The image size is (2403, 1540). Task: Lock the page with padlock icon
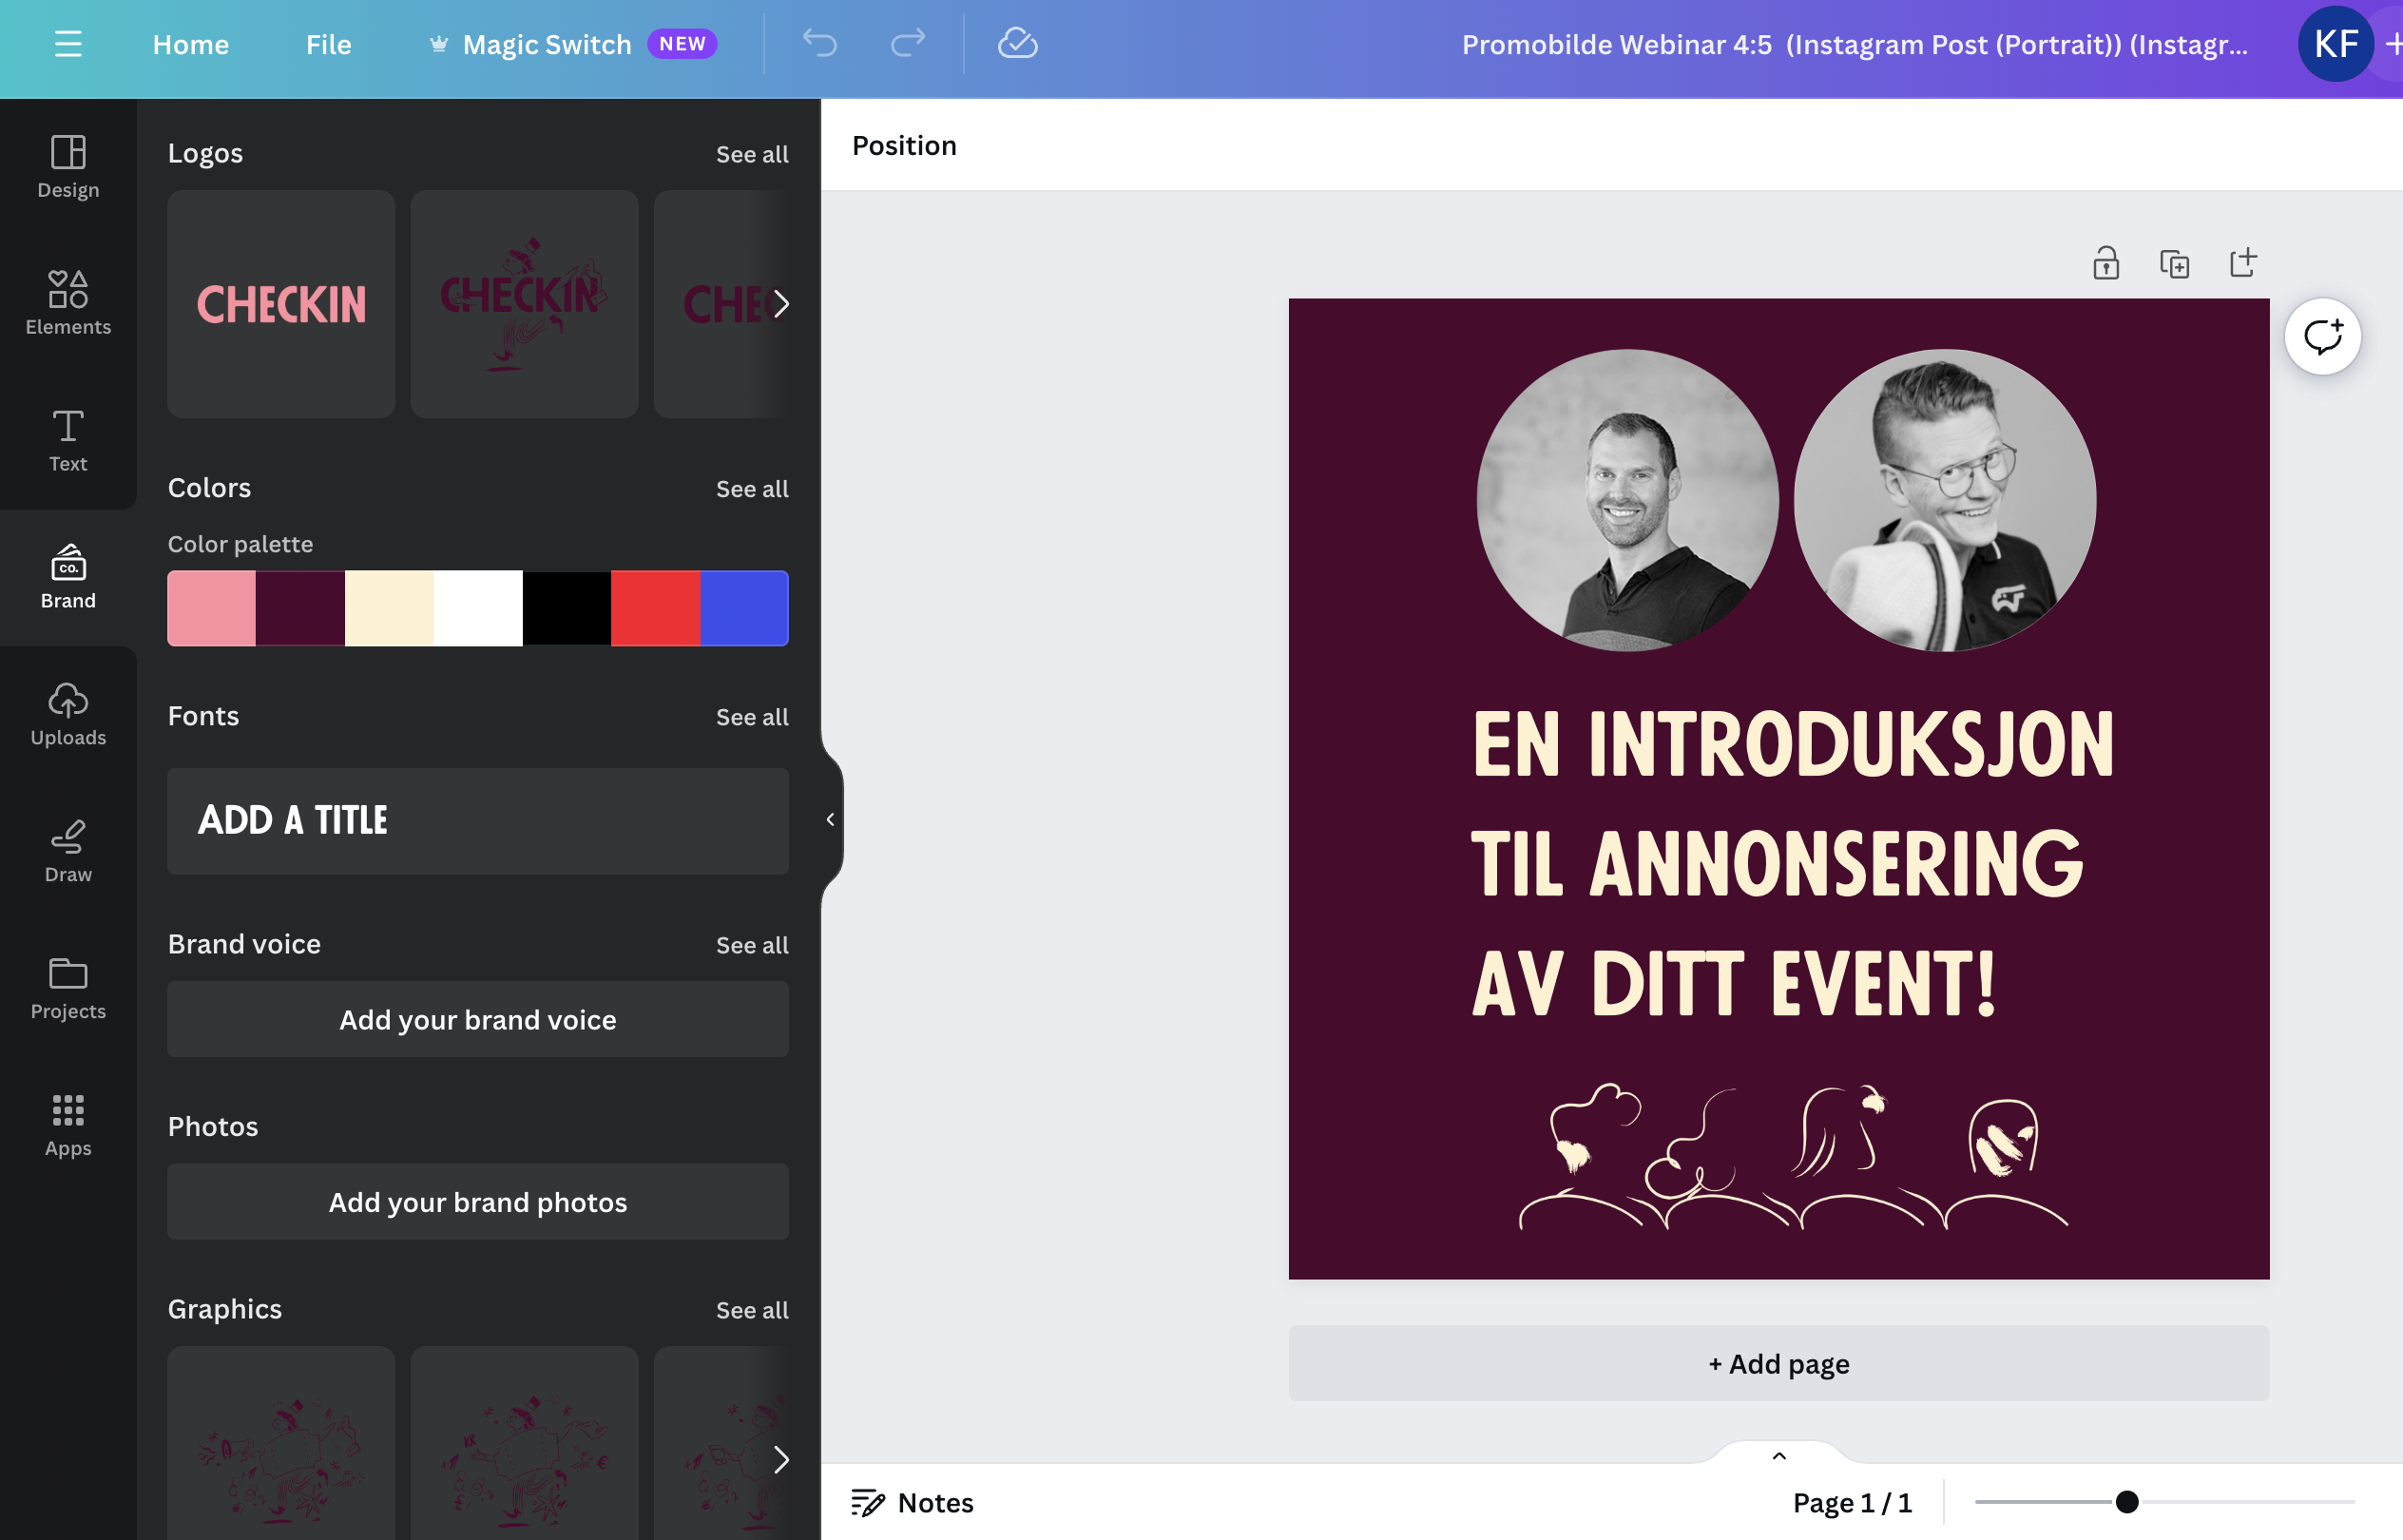point(2105,263)
